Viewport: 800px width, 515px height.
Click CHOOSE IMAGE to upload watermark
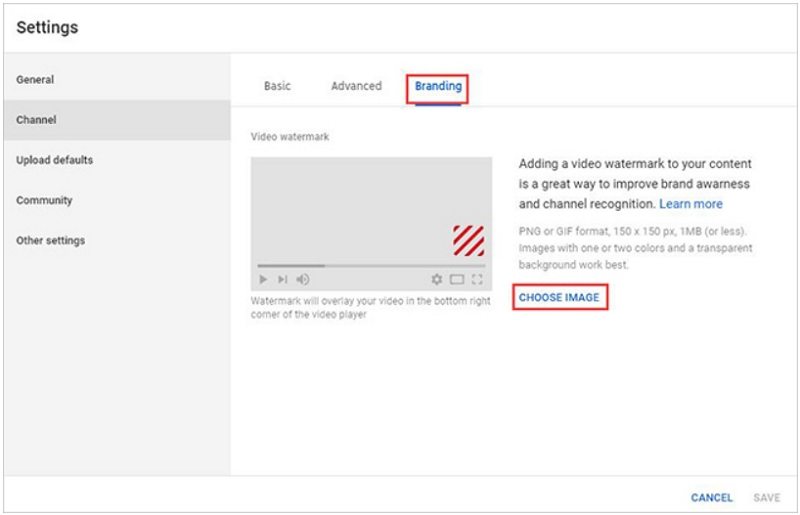tap(559, 298)
